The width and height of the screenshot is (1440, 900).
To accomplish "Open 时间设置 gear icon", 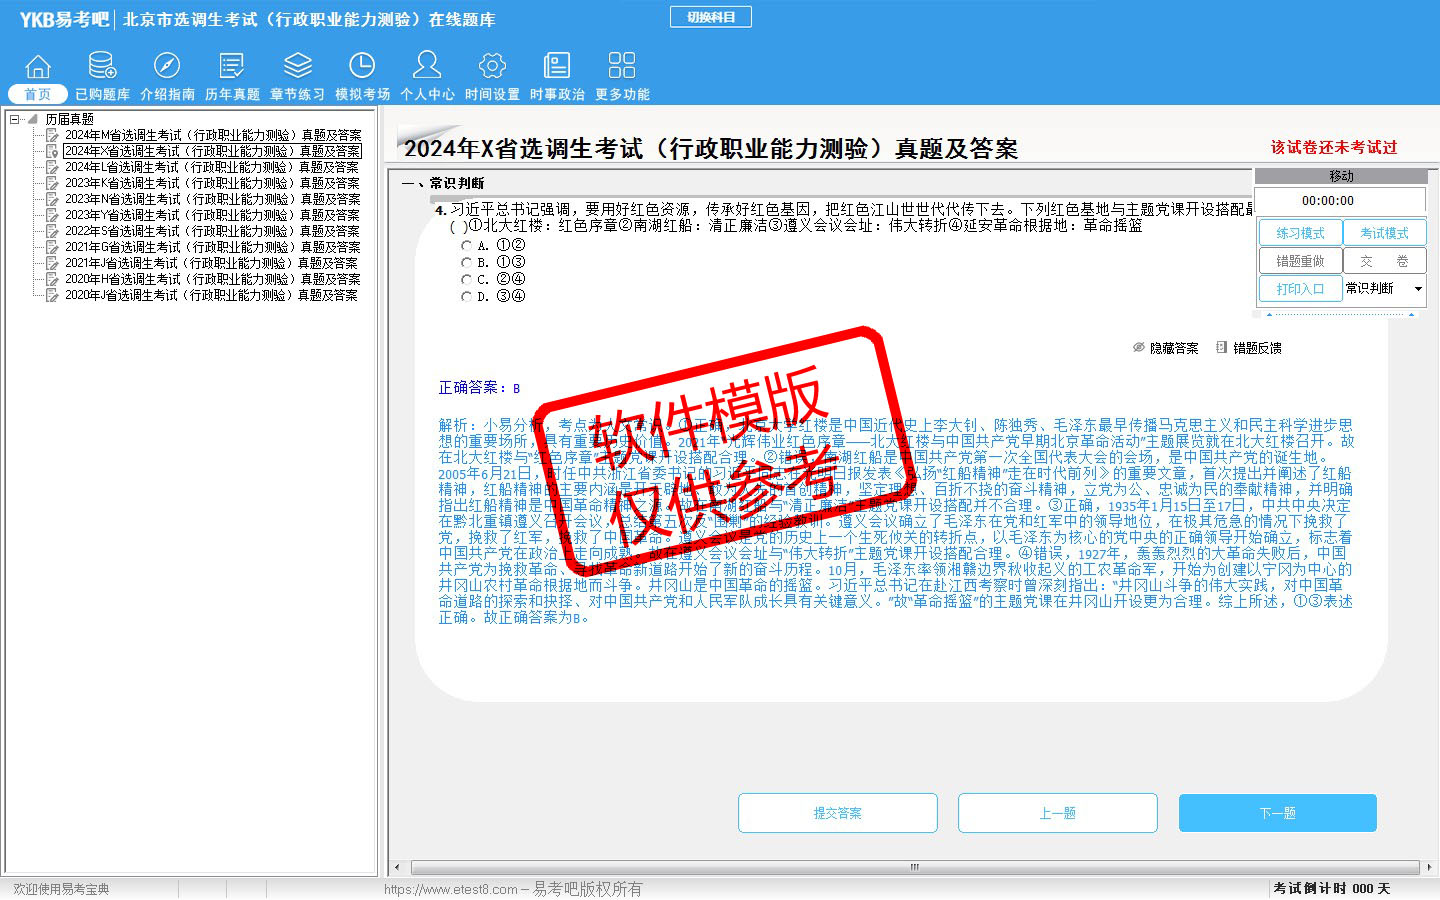I will point(492,67).
